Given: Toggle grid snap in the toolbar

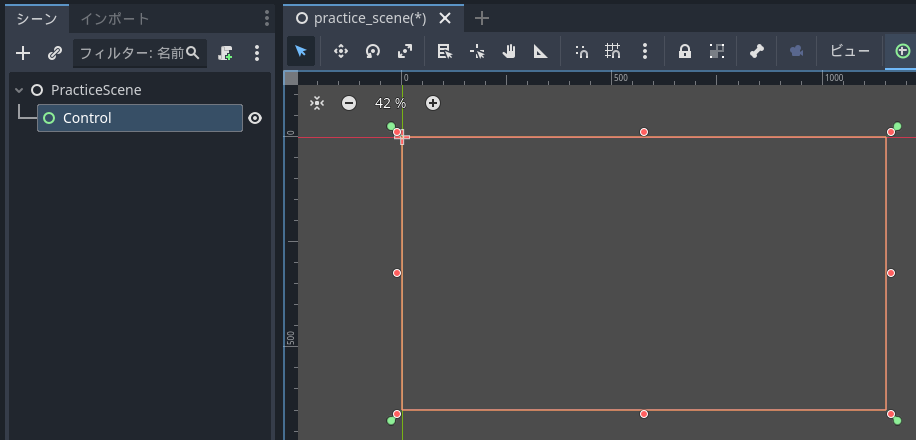Looking at the screenshot, I should tap(613, 52).
